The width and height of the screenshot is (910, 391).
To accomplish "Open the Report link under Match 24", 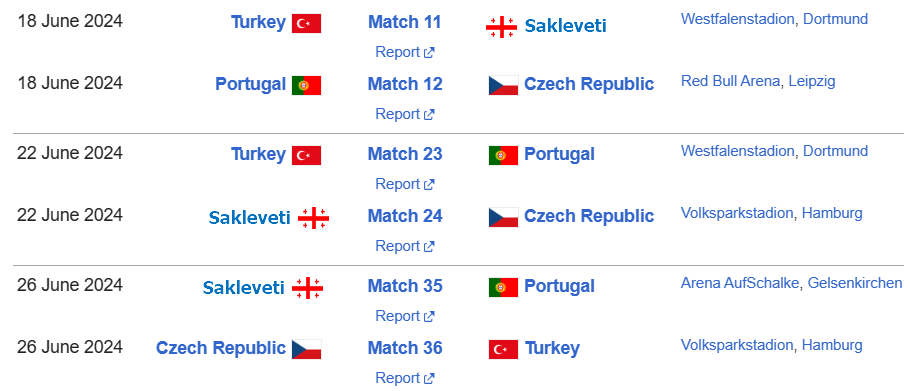I will coord(405,246).
